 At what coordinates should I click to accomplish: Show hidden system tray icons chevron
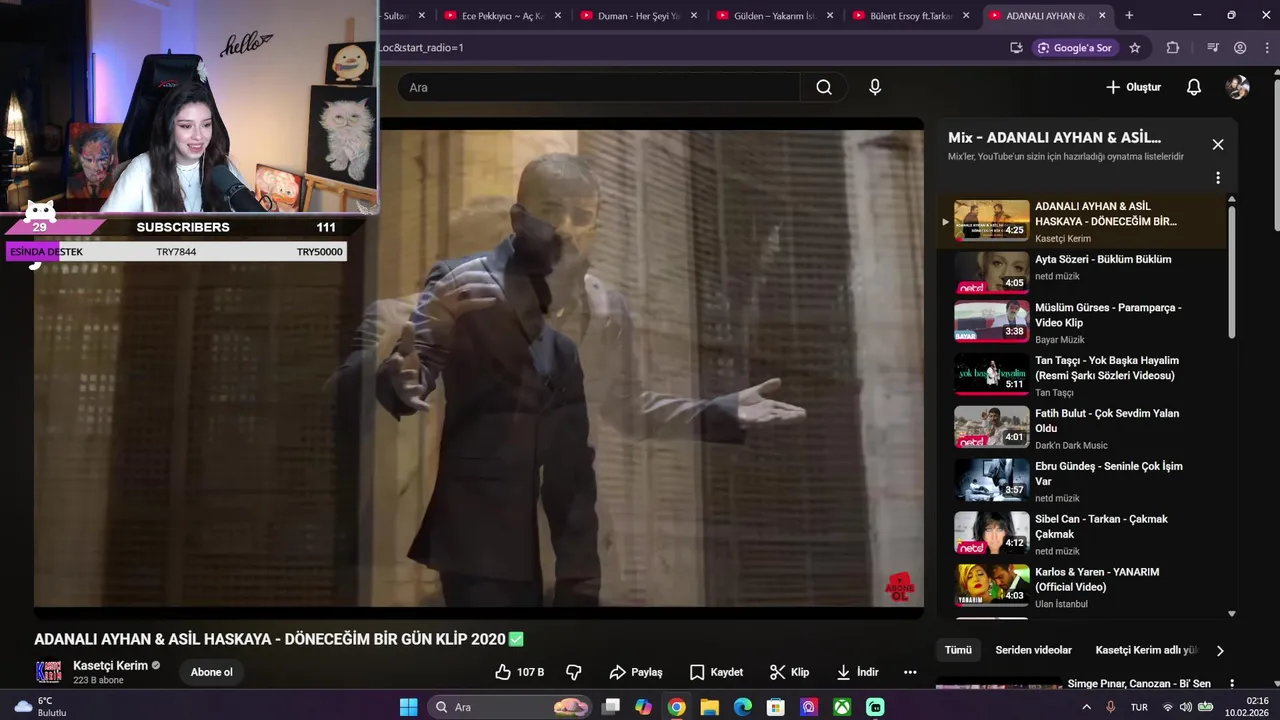coord(1087,707)
